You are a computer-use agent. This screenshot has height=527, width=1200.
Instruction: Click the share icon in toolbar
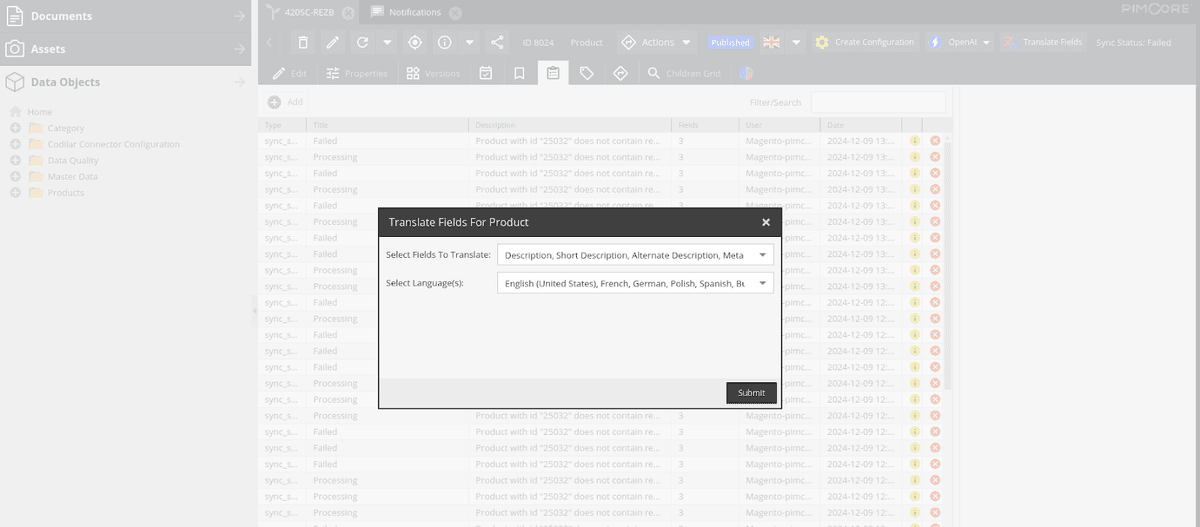[x=497, y=42]
